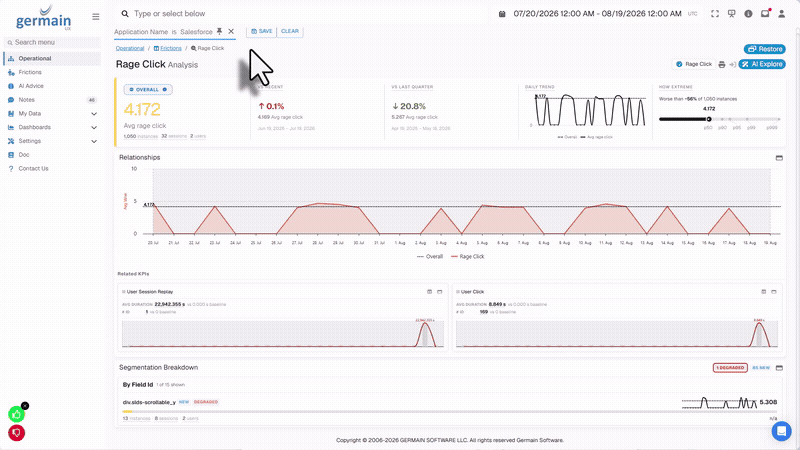Open Operational in the sidebar

pyautogui.click(x=53, y=59)
